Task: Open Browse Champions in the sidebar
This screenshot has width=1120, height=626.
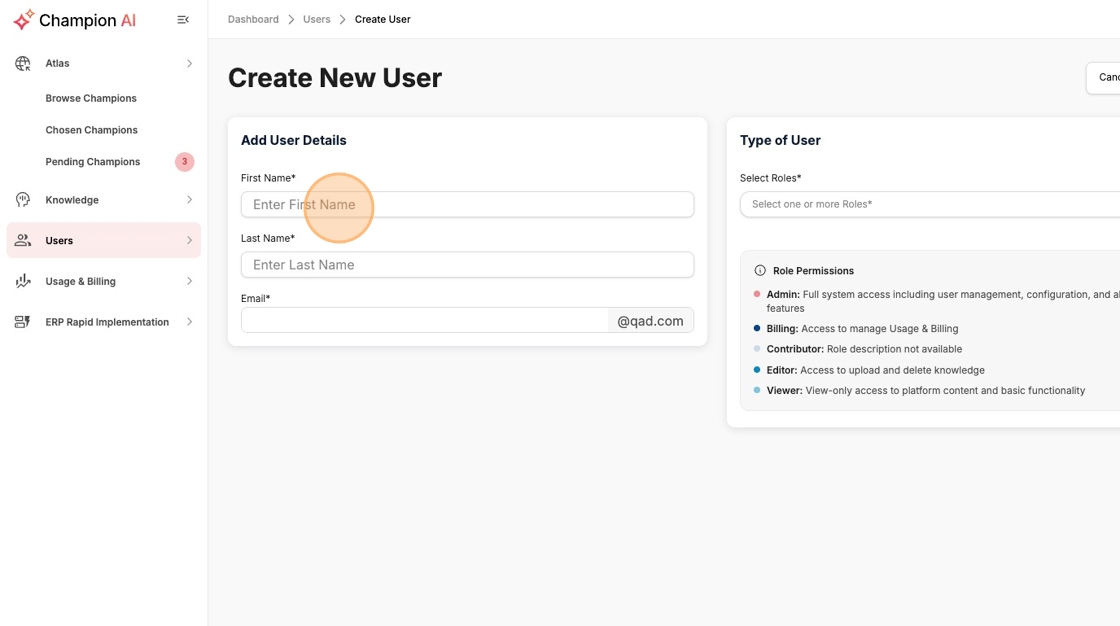Action: click(91, 98)
